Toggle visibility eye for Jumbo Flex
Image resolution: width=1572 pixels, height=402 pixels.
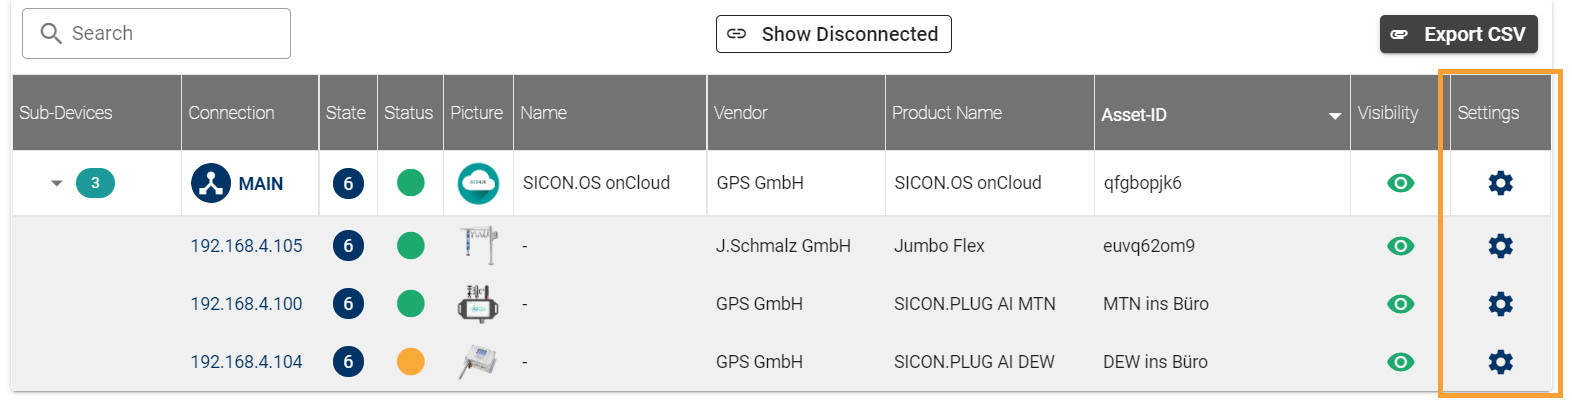coord(1400,246)
